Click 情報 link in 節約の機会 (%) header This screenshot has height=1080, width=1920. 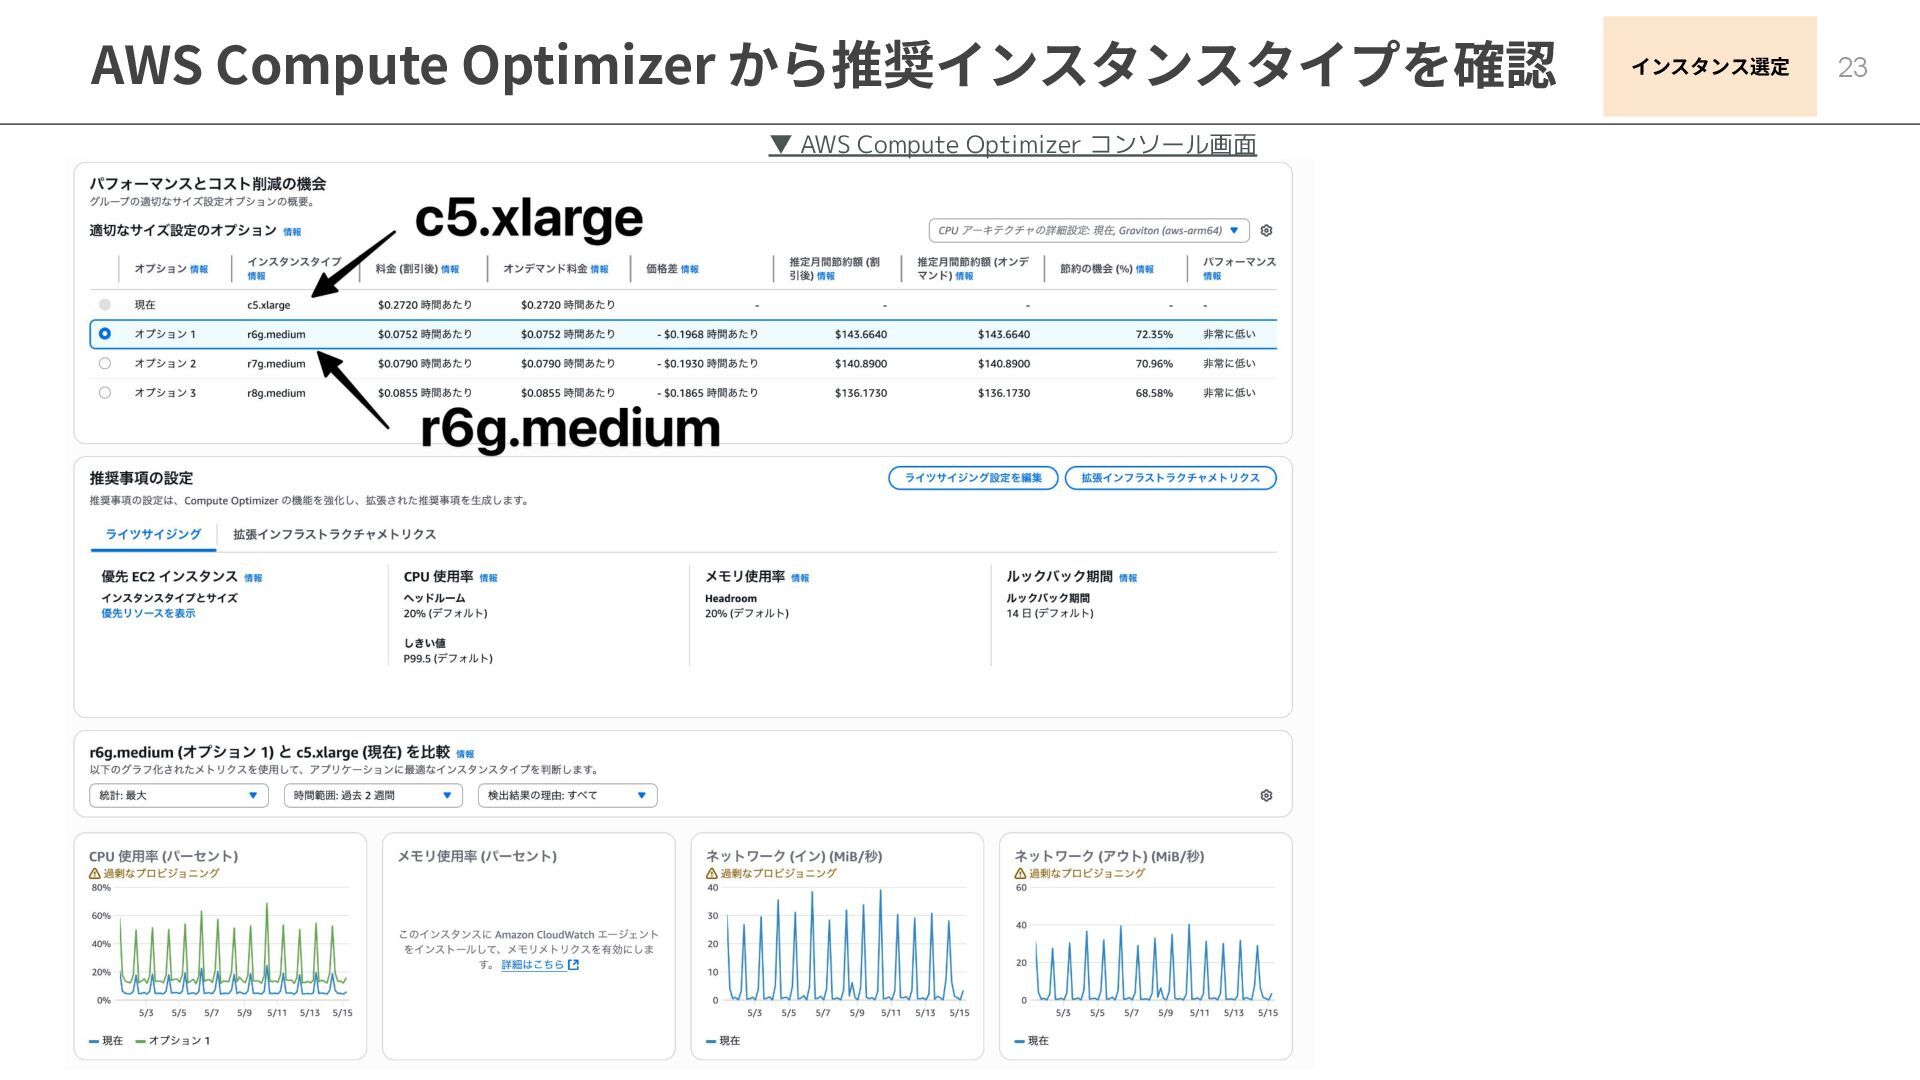coord(1145,270)
